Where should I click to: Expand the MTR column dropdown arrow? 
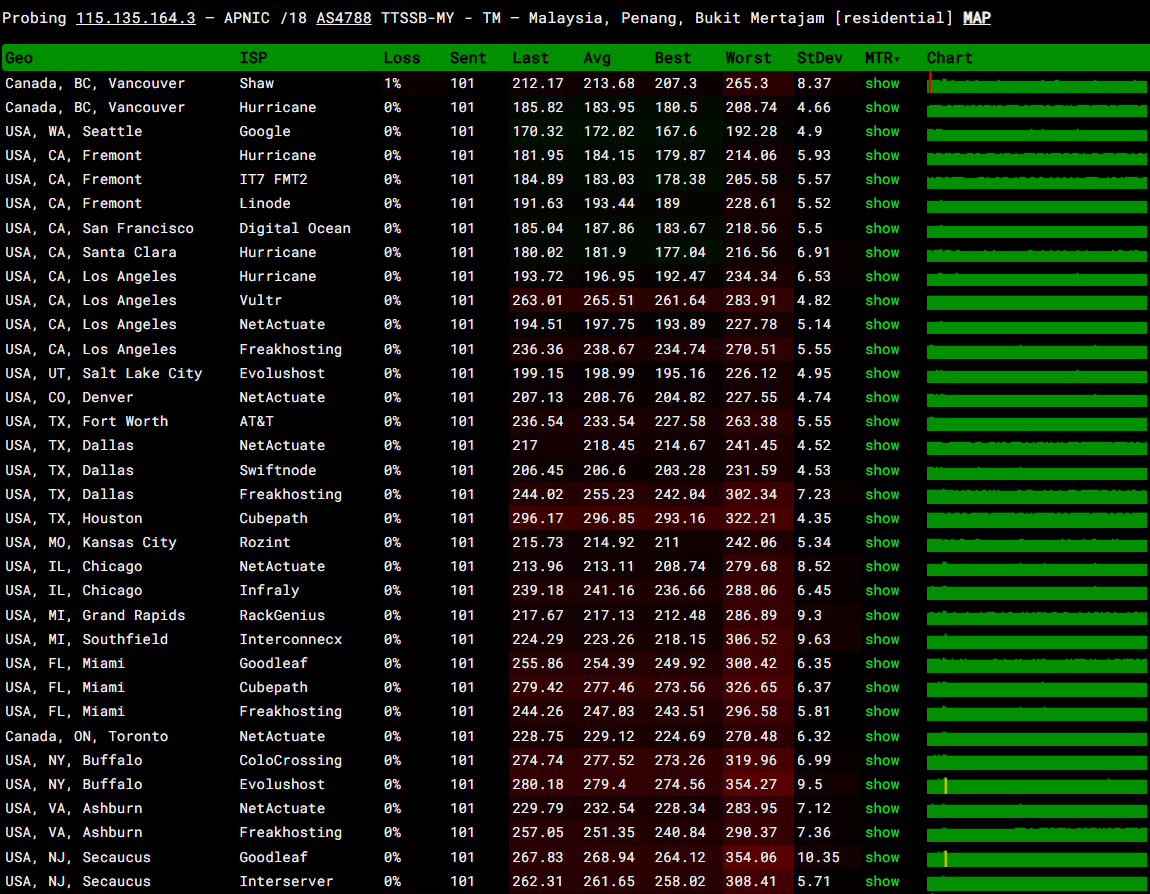[x=897, y=59]
